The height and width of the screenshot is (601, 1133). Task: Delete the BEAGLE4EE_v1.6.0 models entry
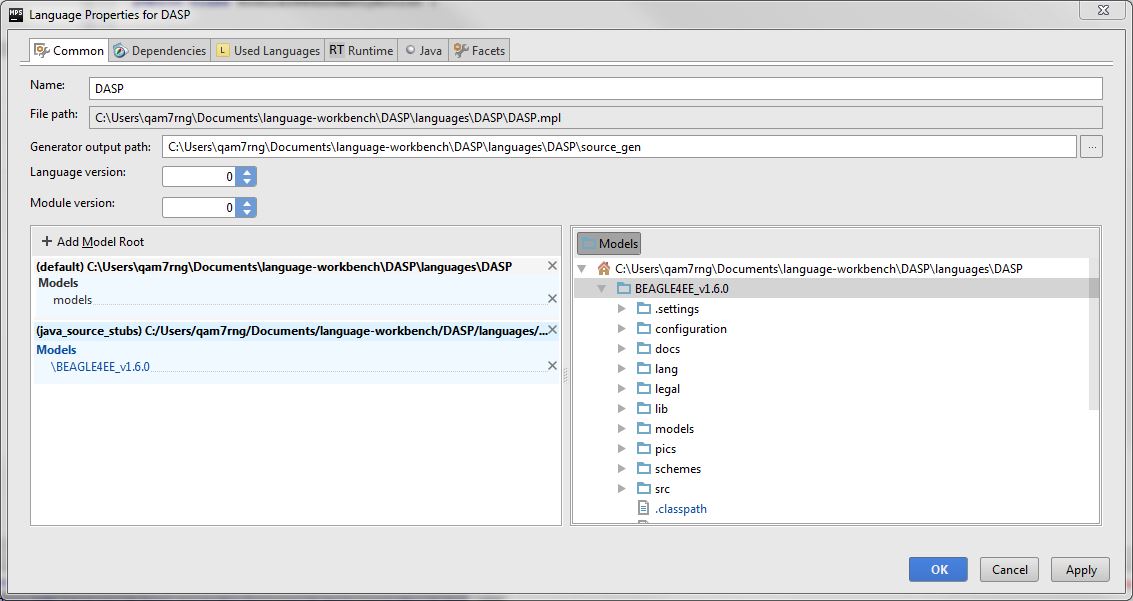coord(552,366)
